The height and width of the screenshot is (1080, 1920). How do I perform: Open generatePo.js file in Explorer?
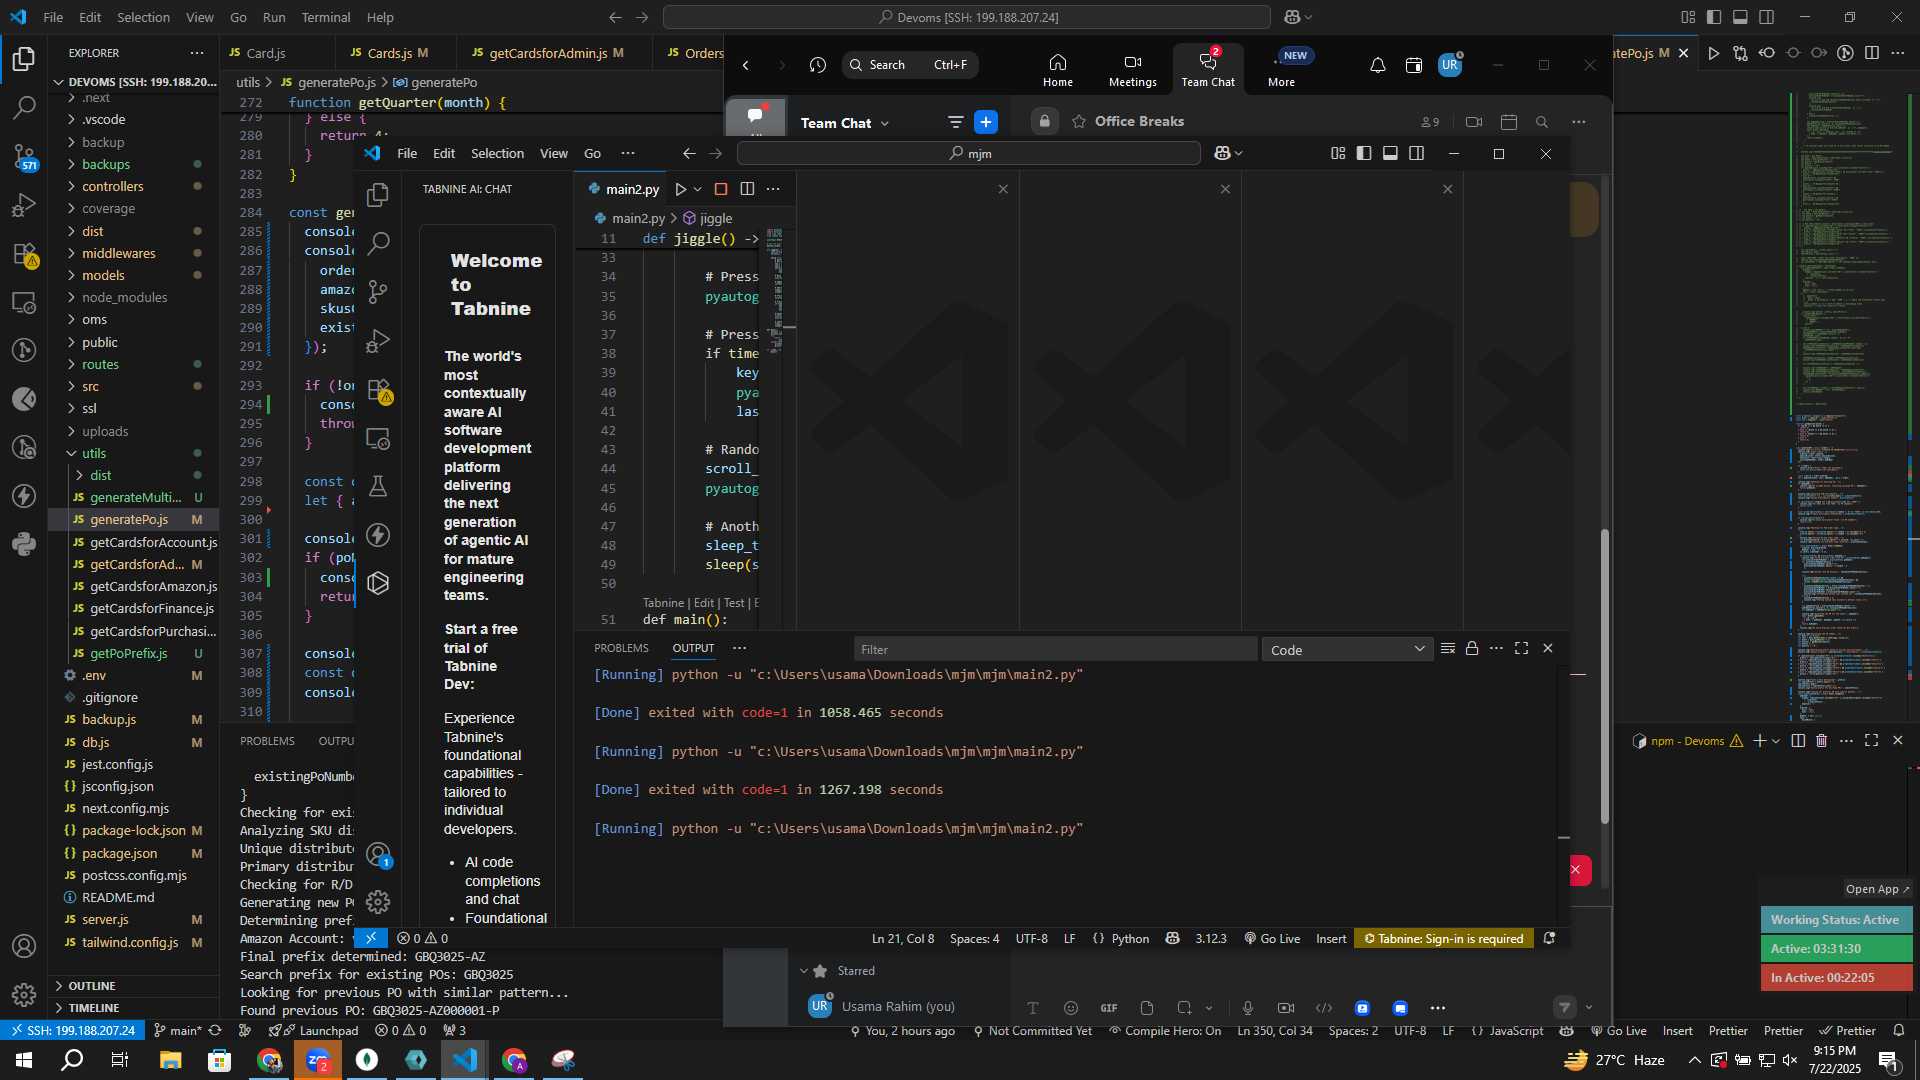(133, 520)
